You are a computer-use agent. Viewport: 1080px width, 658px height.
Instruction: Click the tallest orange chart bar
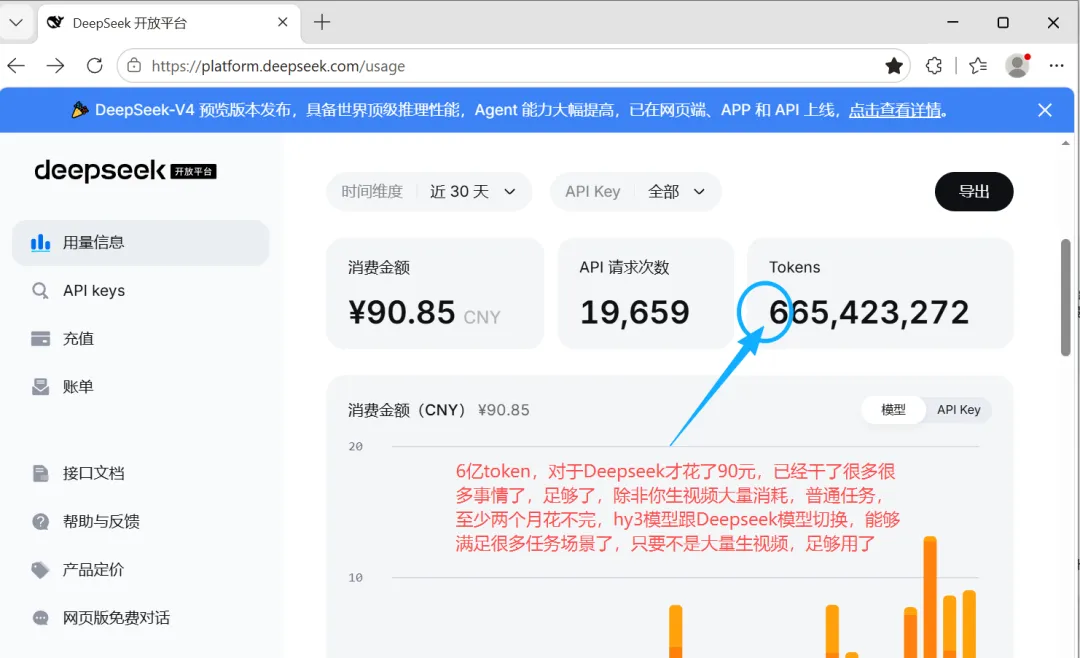pyautogui.click(x=930, y=597)
